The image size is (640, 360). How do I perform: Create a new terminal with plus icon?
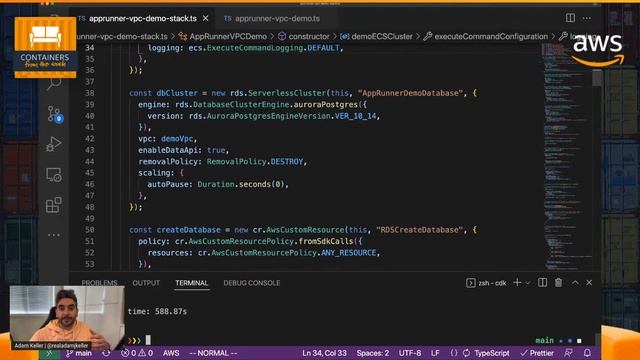pyautogui.click(x=517, y=282)
